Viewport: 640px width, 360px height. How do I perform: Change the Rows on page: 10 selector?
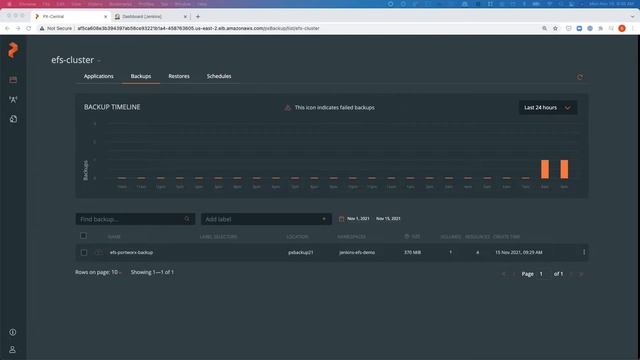pos(98,272)
